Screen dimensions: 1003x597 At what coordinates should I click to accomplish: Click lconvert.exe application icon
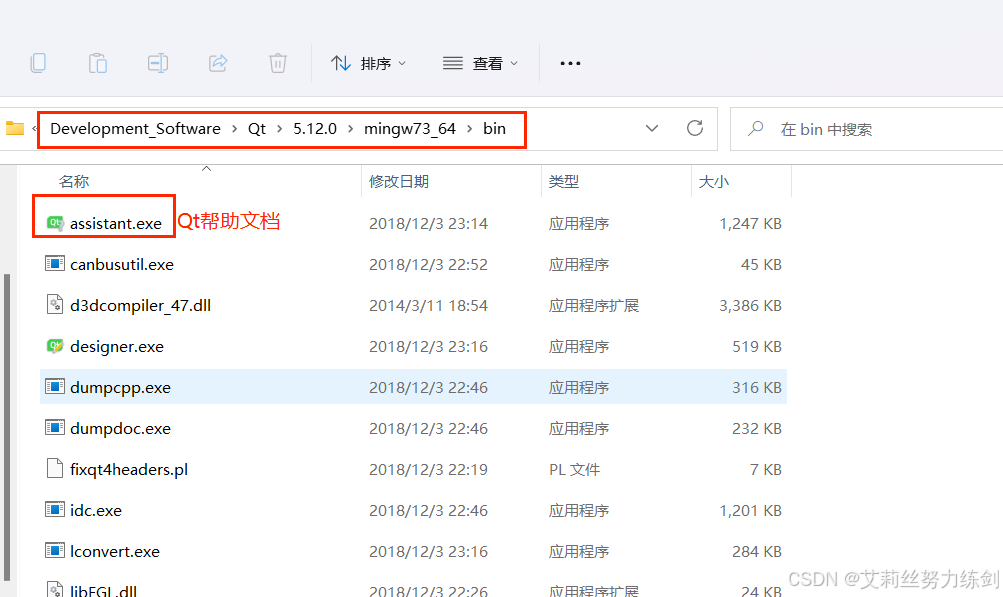pyautogui.click(x=55, y=550)
